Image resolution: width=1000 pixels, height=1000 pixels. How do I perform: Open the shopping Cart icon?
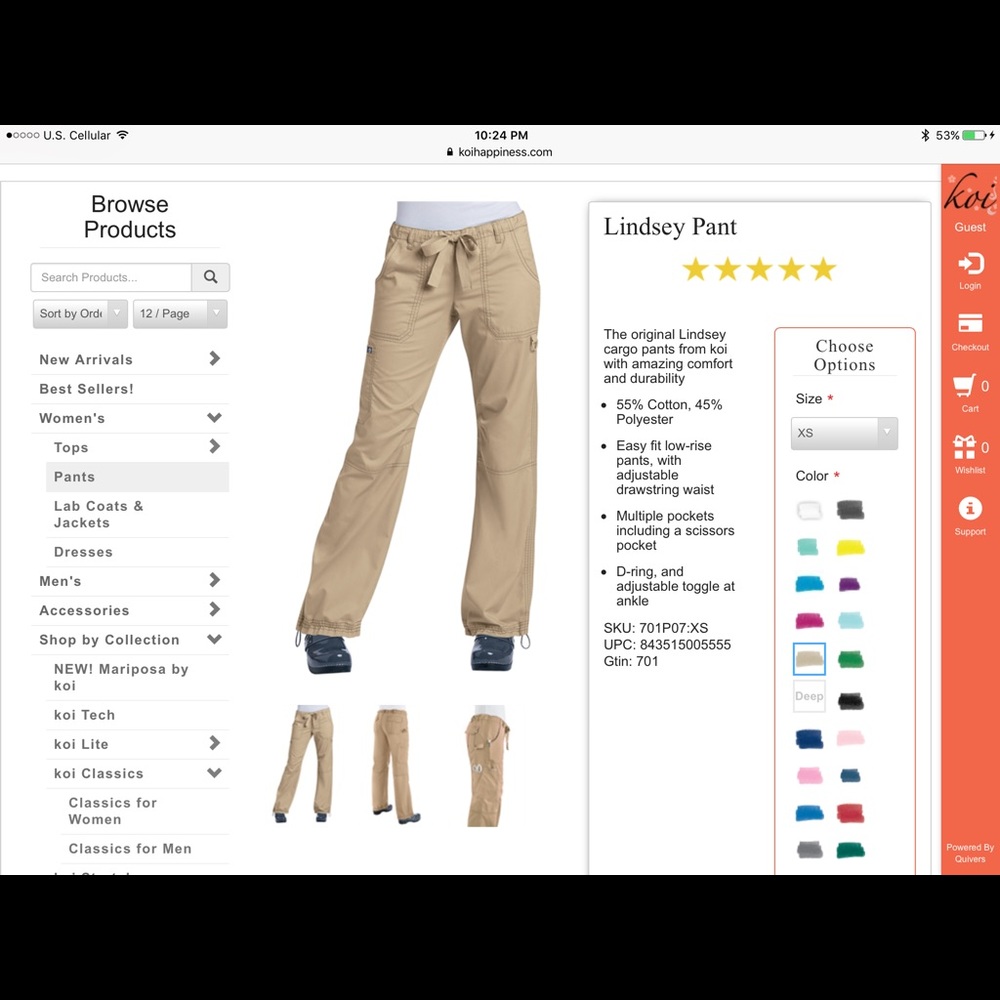tap(964, 385)
